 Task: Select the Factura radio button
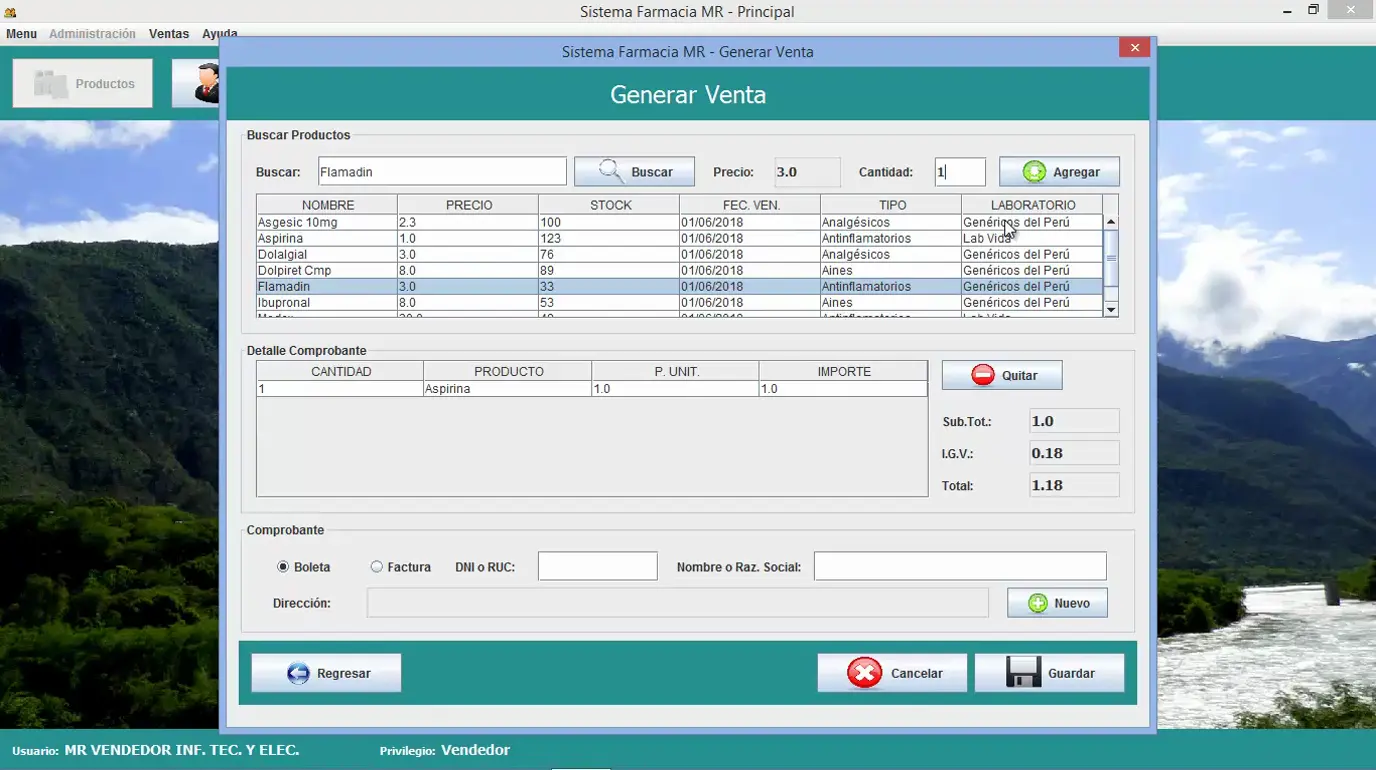[x=377, y=567]
